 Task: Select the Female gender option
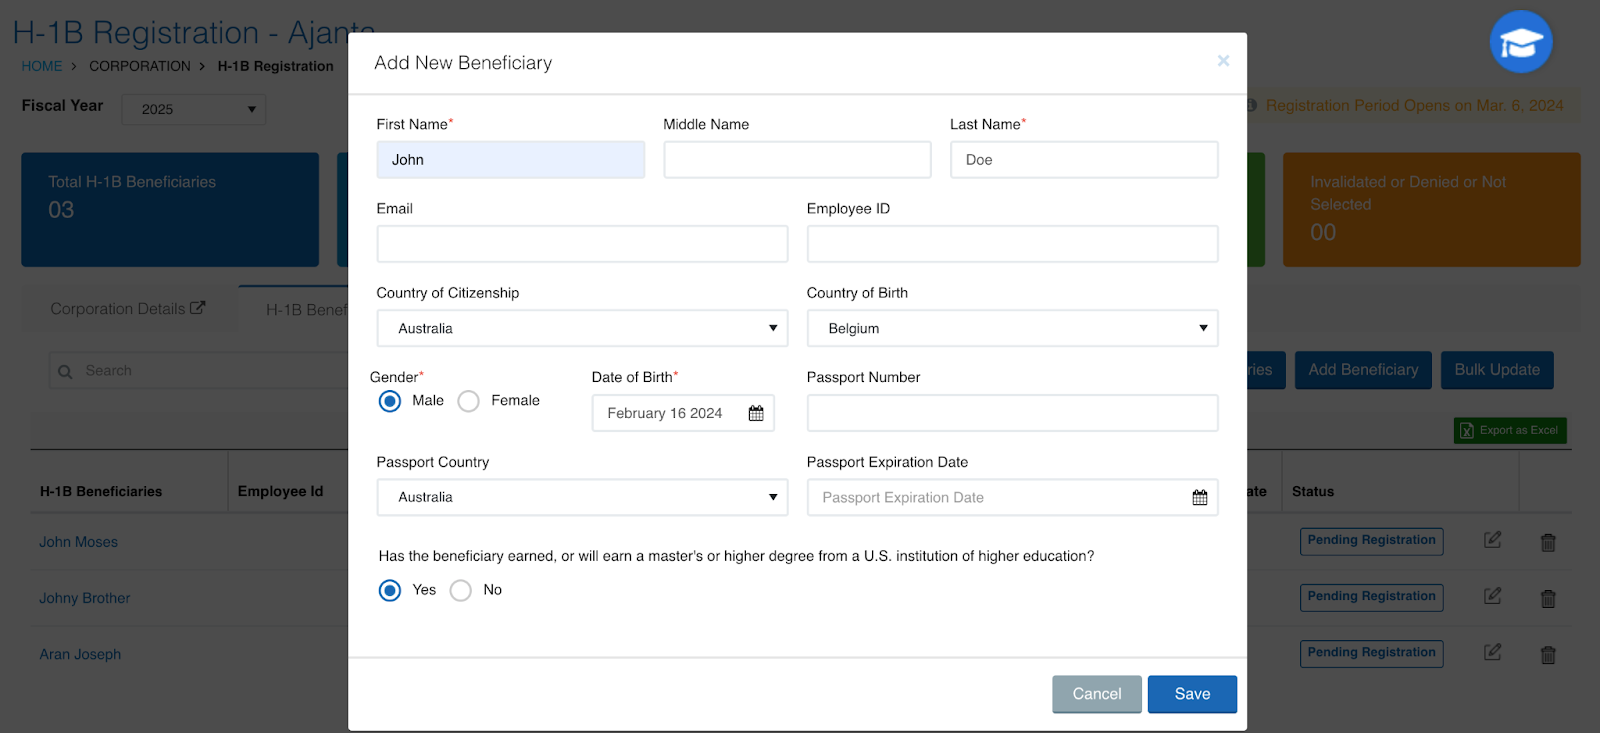[x=468, y=401]
